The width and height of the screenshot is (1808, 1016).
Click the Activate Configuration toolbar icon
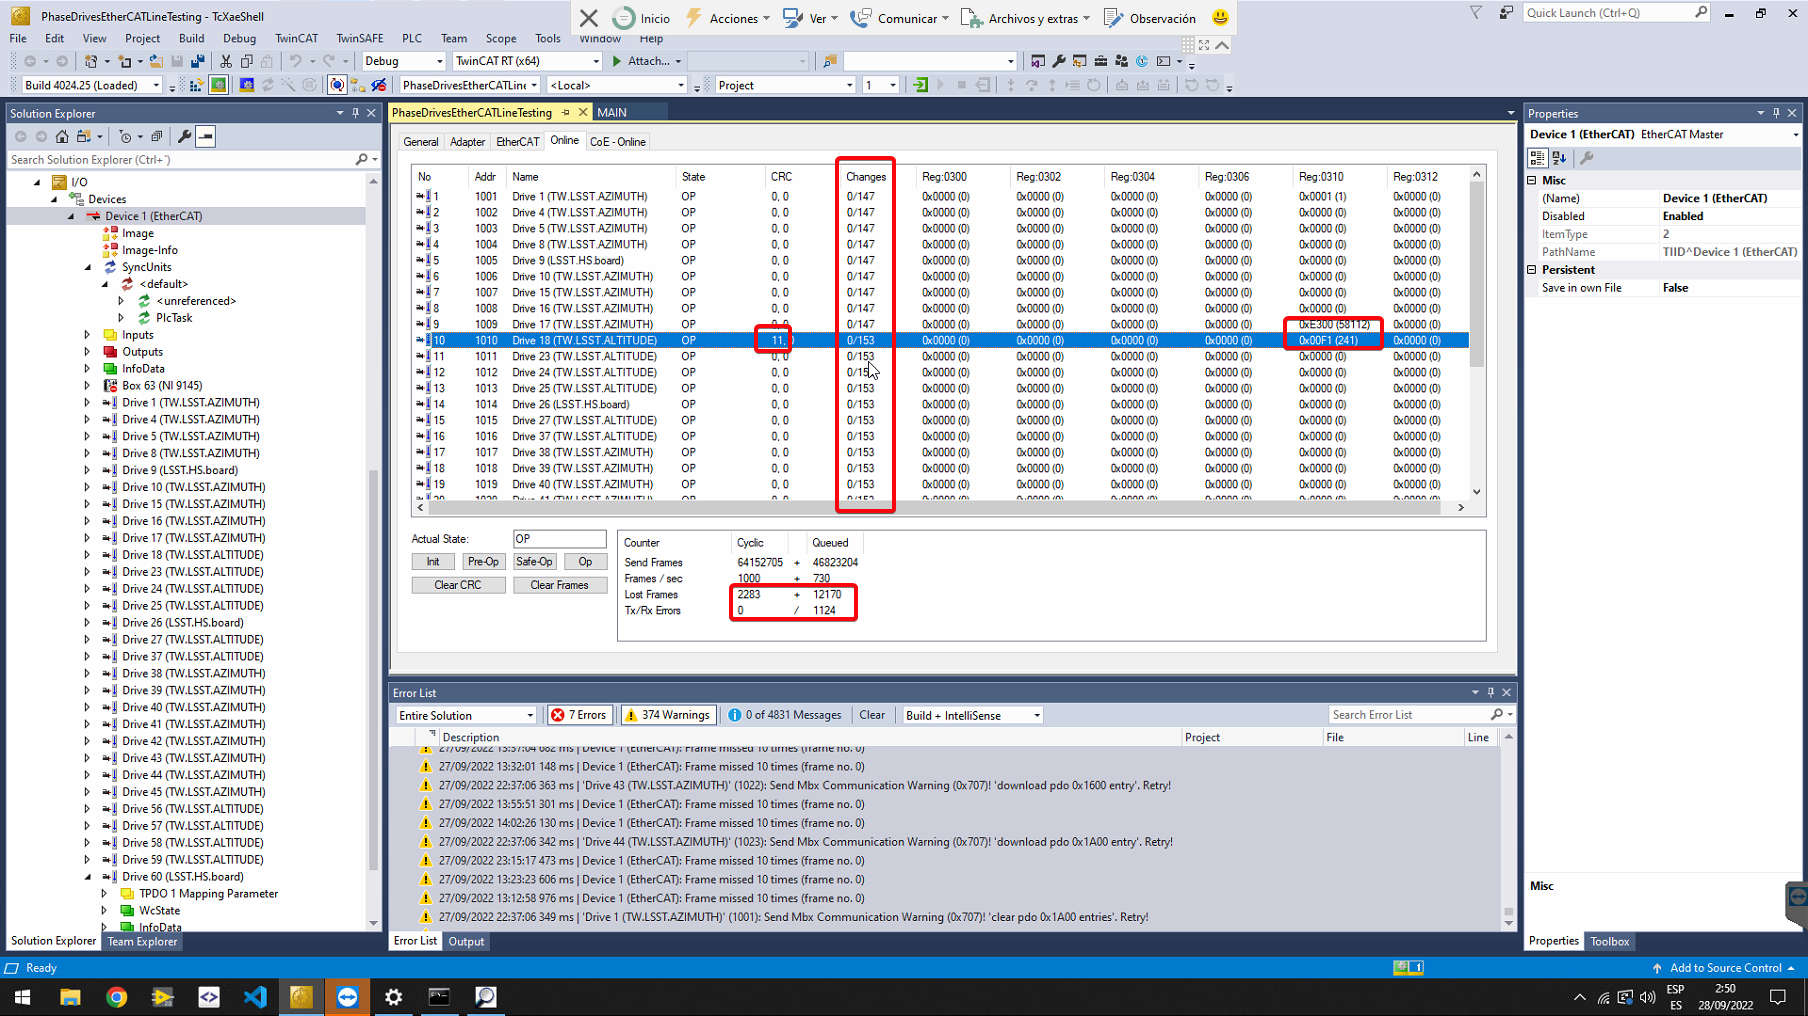coord(197,85)
